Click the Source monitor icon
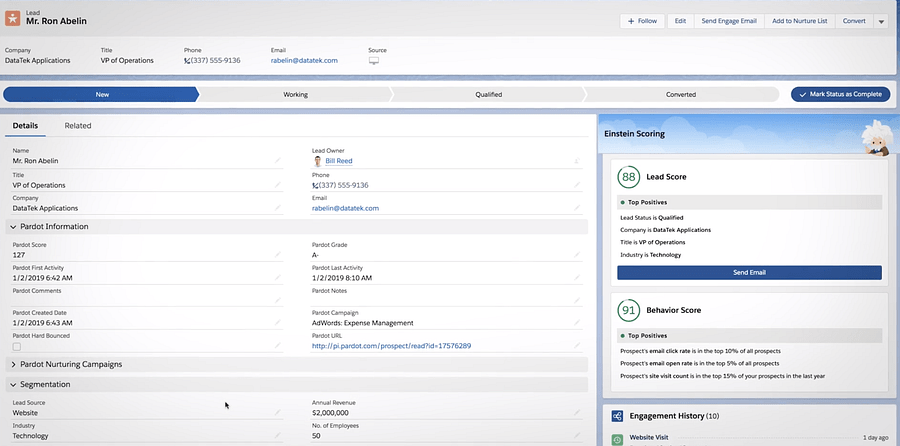The width and height of the screenshot is (900, 446). (374, 61)
